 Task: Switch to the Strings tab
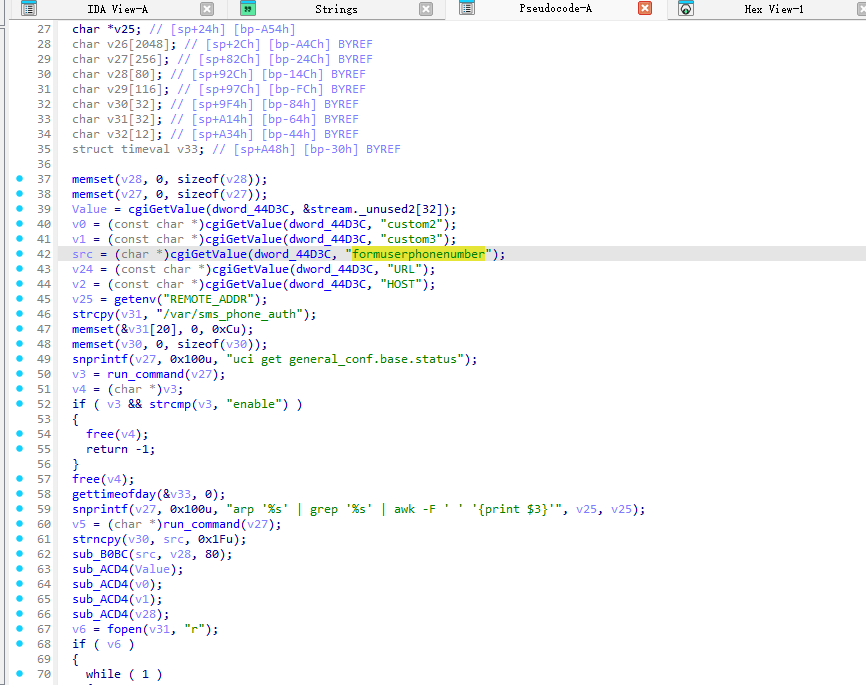[336, 9]
